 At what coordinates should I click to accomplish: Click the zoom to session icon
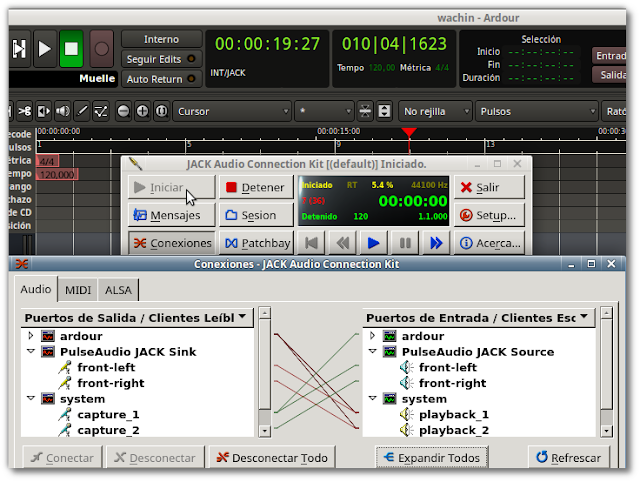click(162, 111)
